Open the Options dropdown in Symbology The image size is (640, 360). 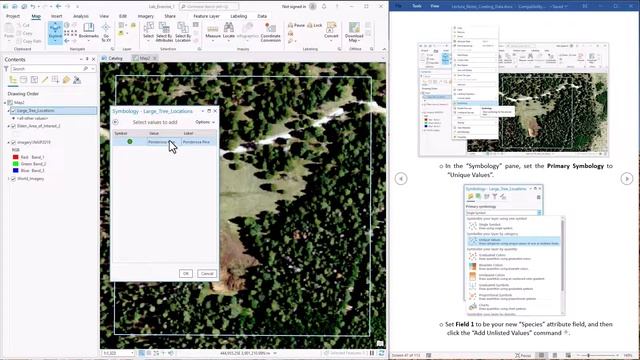pyautogui.click(x=205, y=122)
